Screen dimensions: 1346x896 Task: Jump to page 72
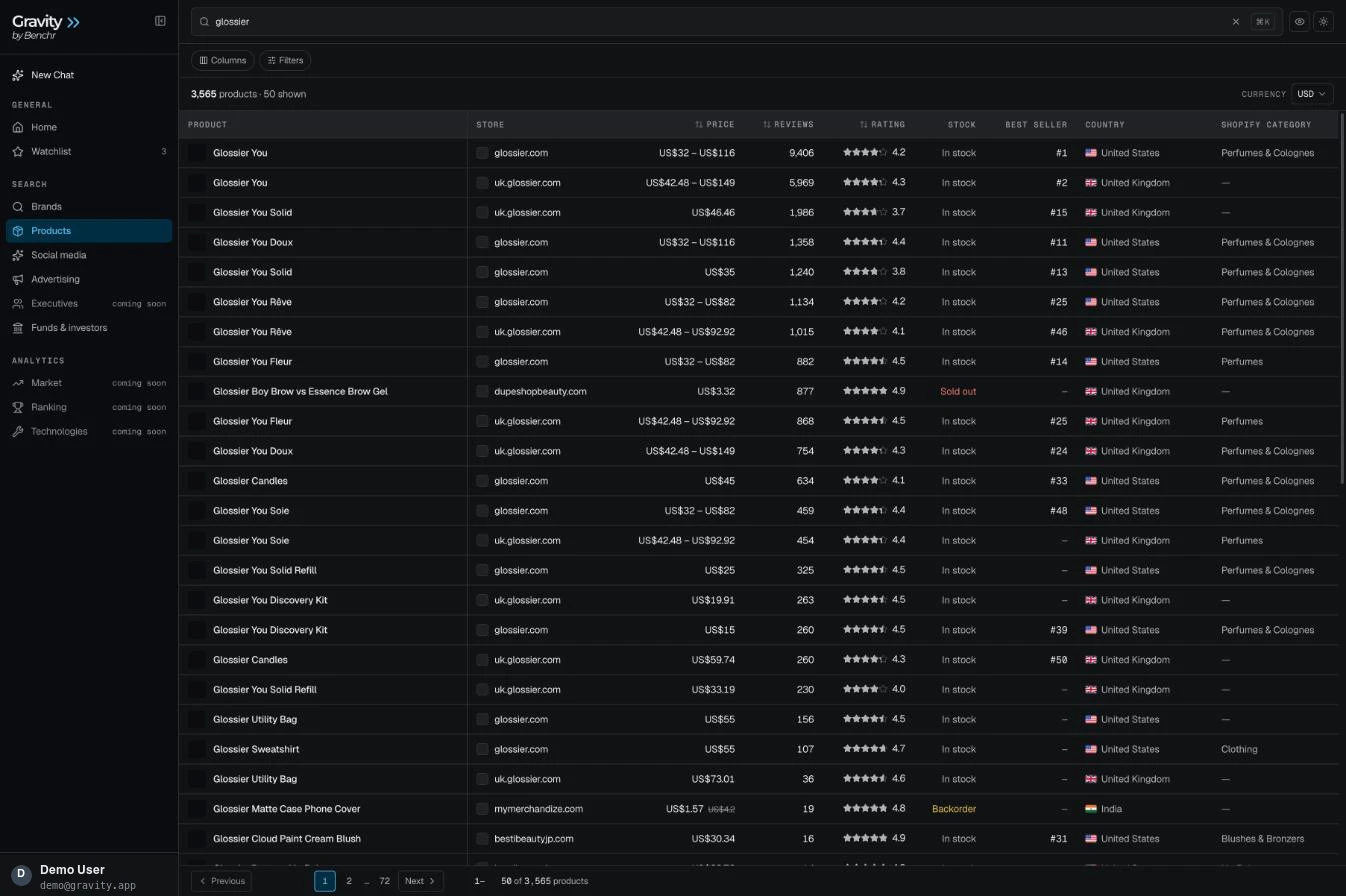385,881
